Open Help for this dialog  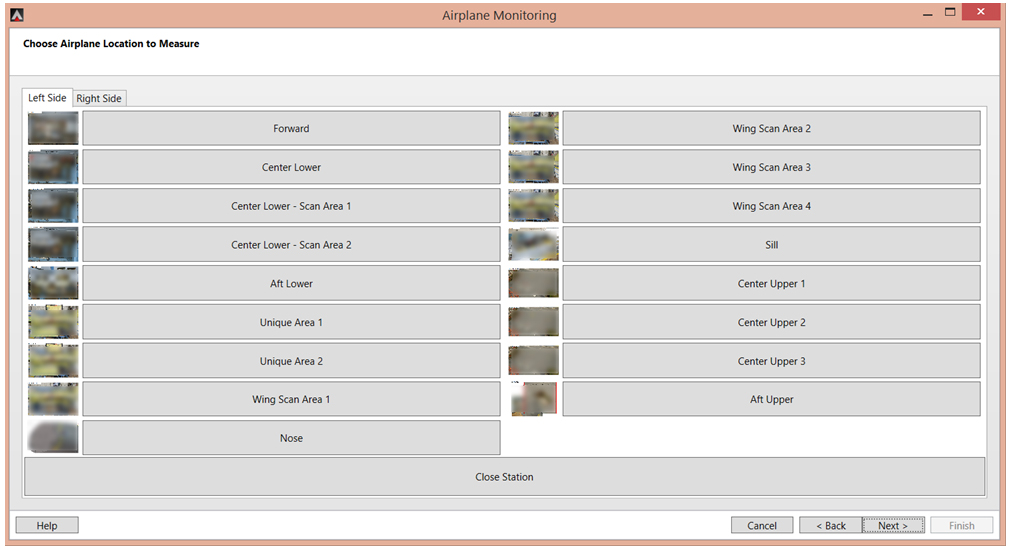coord(47,526)
